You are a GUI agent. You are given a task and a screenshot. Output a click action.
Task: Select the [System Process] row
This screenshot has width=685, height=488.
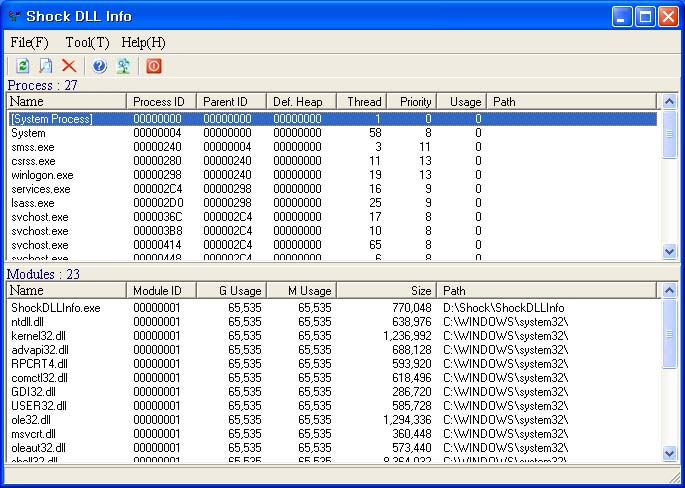click(332, 119)
